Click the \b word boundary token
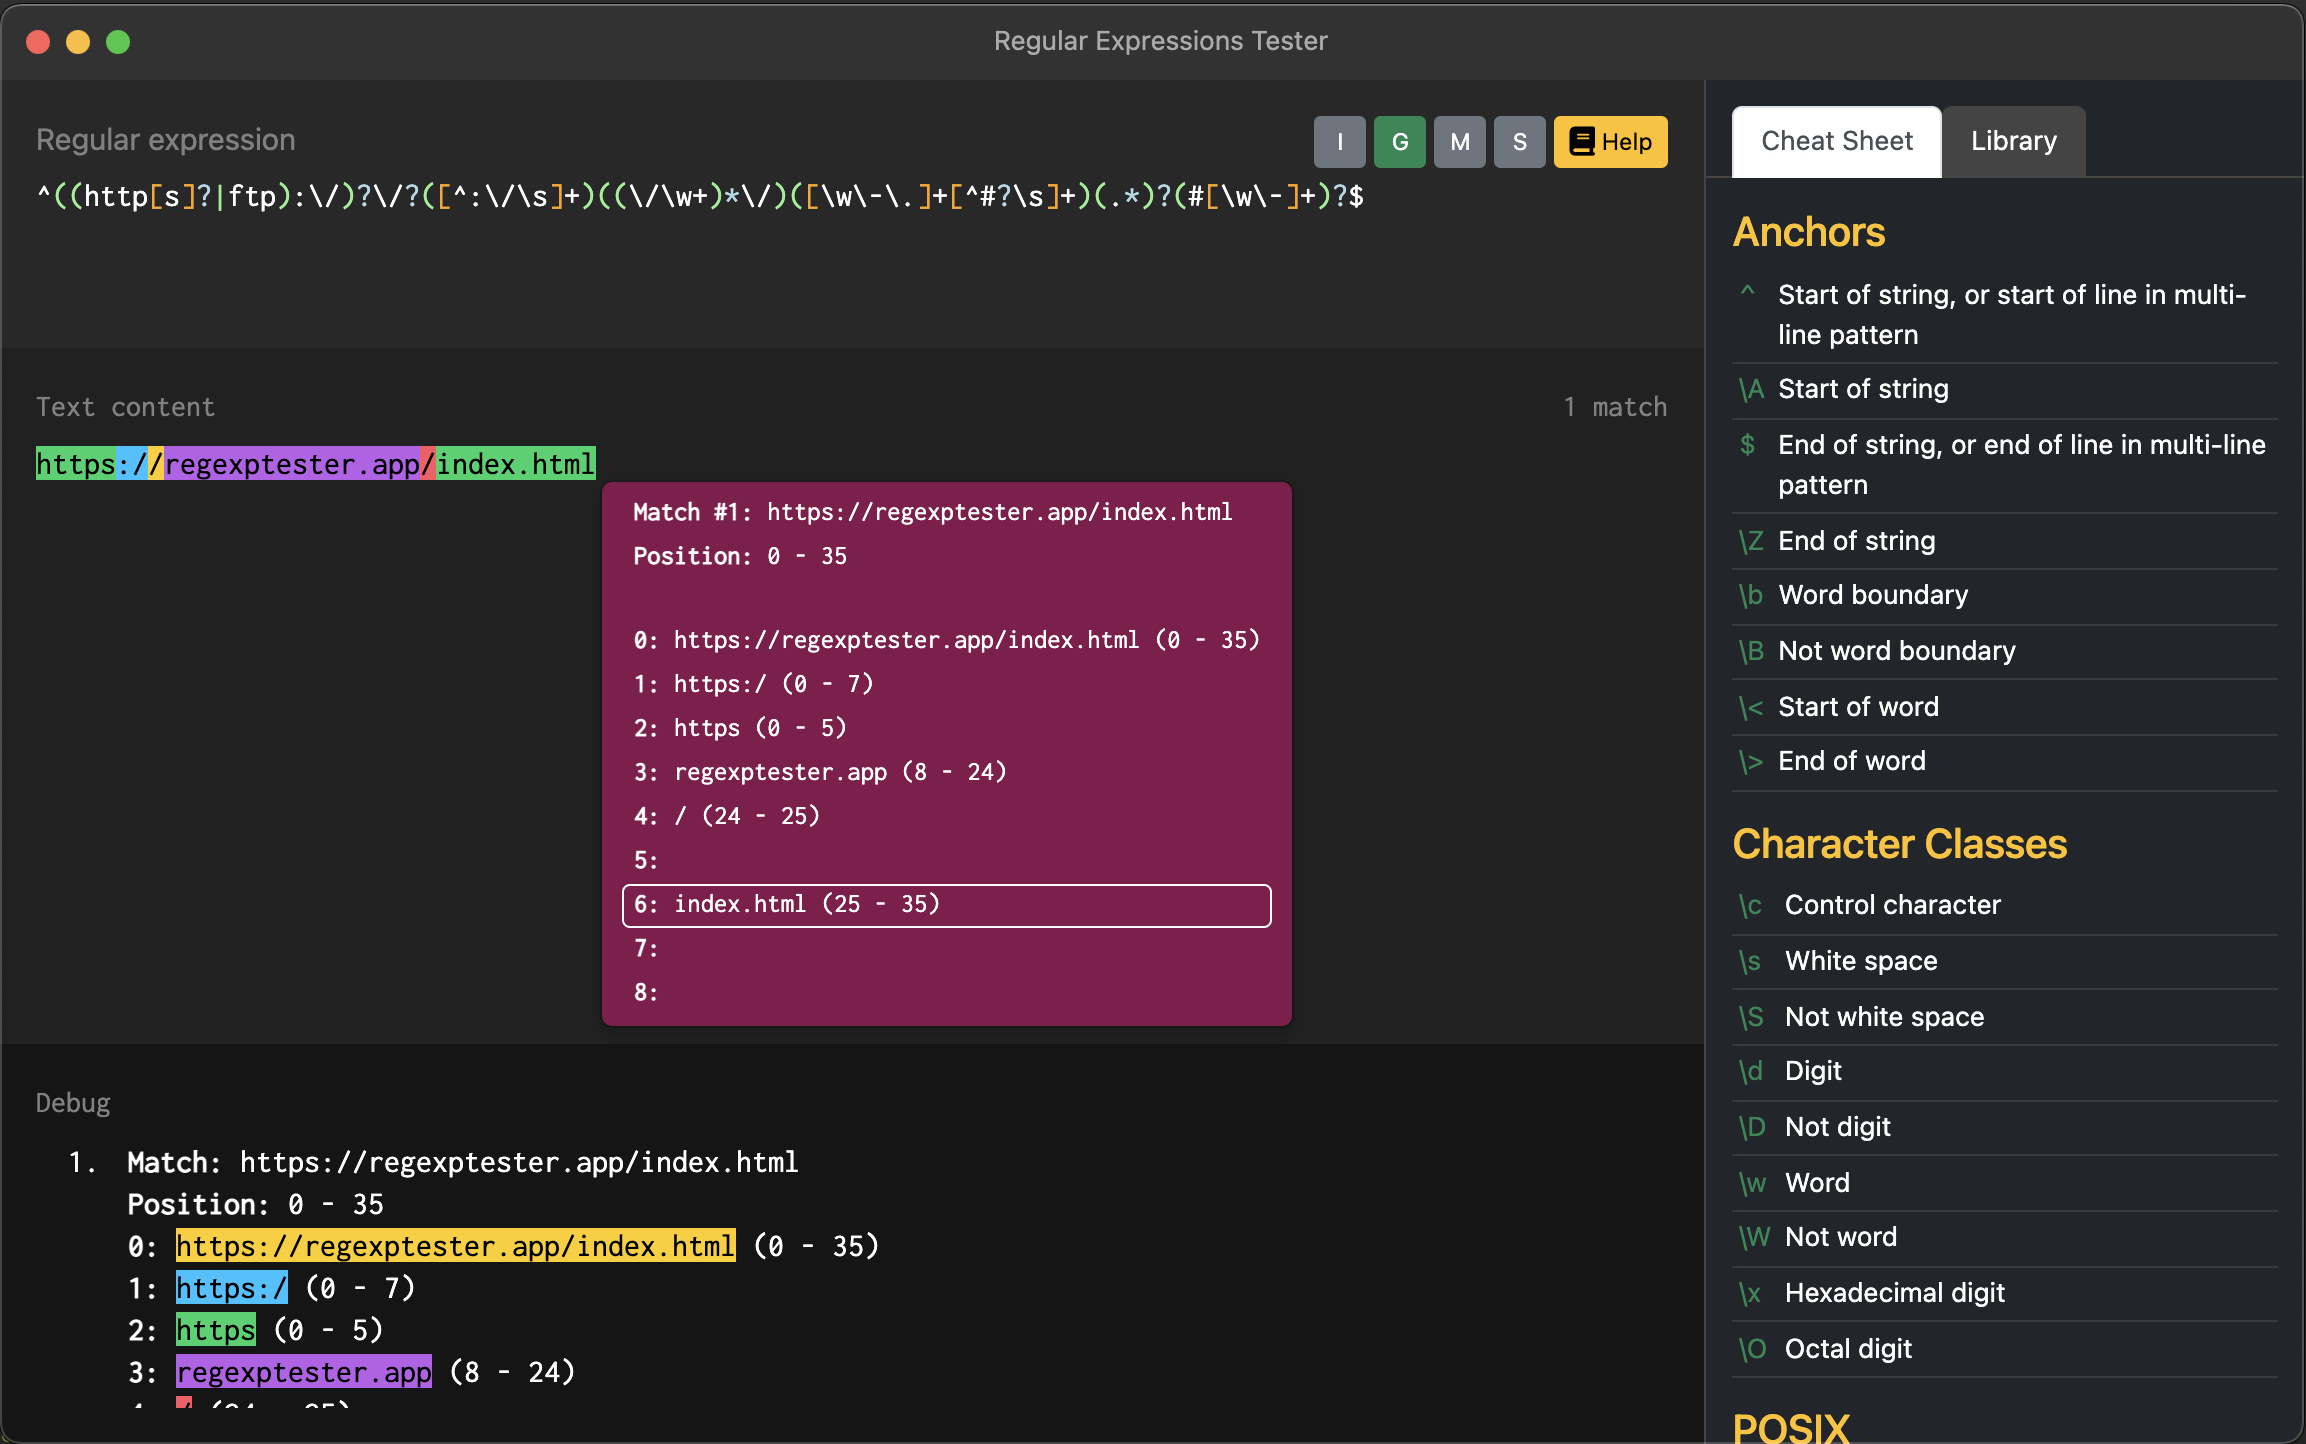 click(1751, 595)
